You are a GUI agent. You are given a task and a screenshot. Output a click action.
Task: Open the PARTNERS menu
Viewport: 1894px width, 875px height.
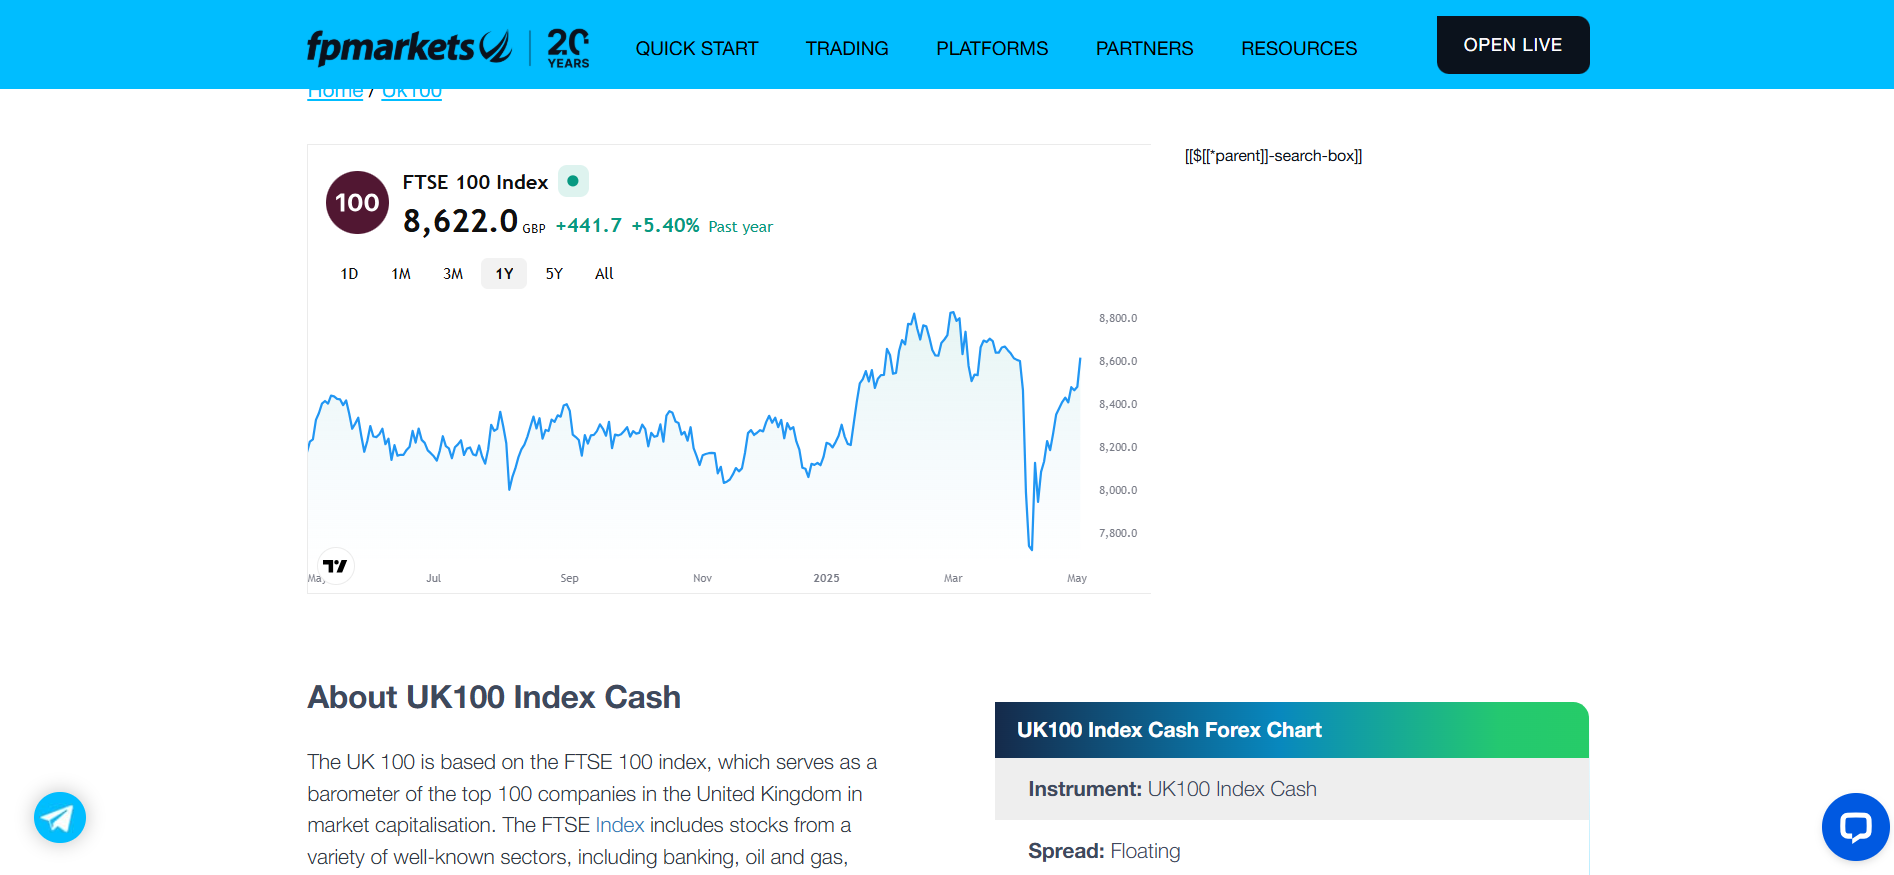pyautogui.click(x=1143, y=48)
